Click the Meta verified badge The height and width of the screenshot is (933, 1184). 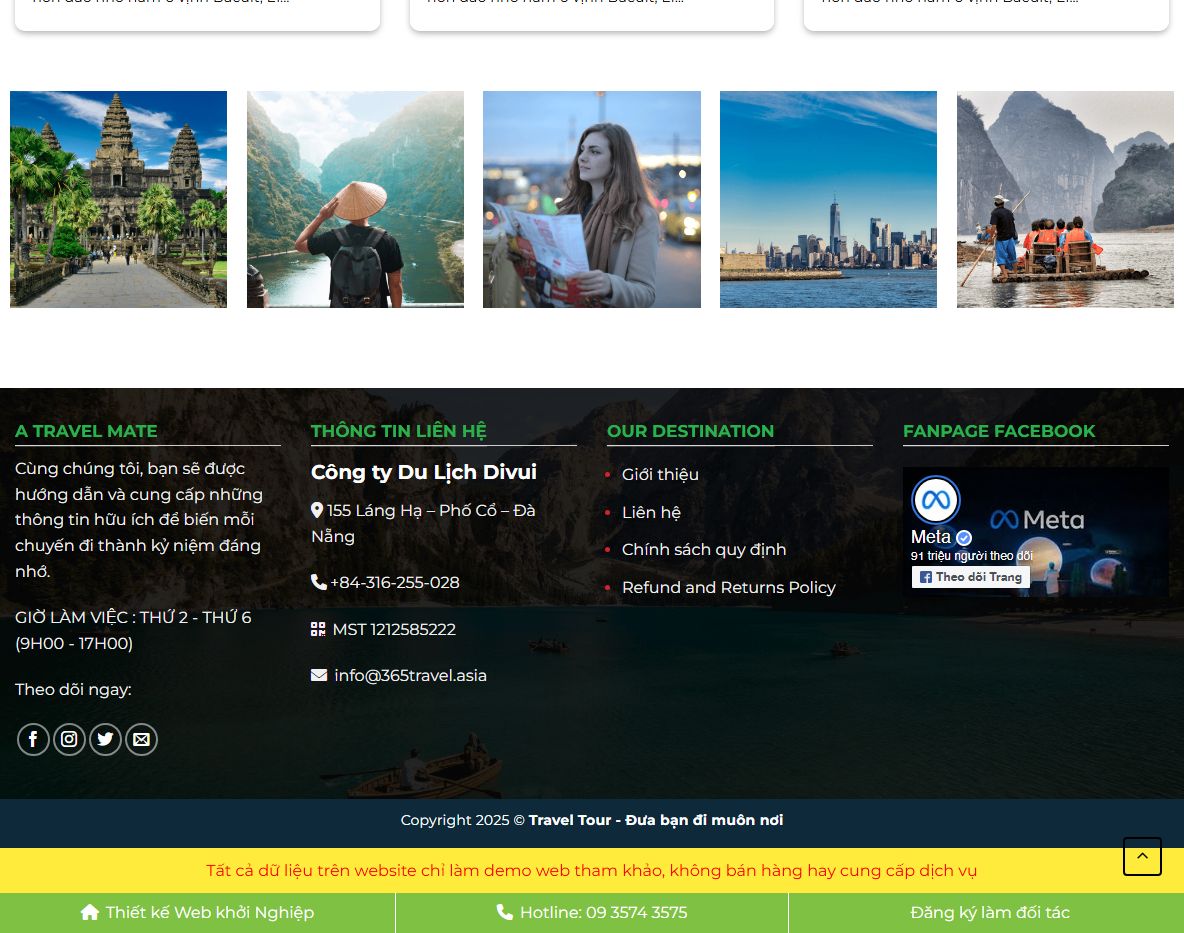[x=964, y=537]
